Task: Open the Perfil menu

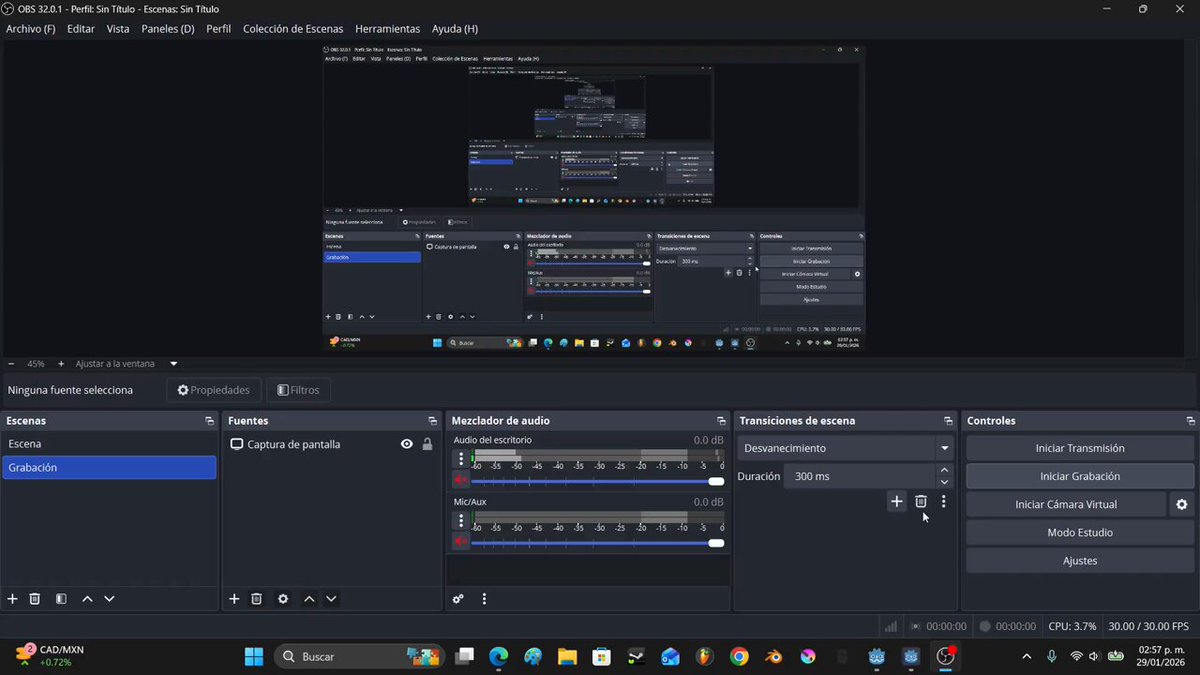Action: coord(218,29)
